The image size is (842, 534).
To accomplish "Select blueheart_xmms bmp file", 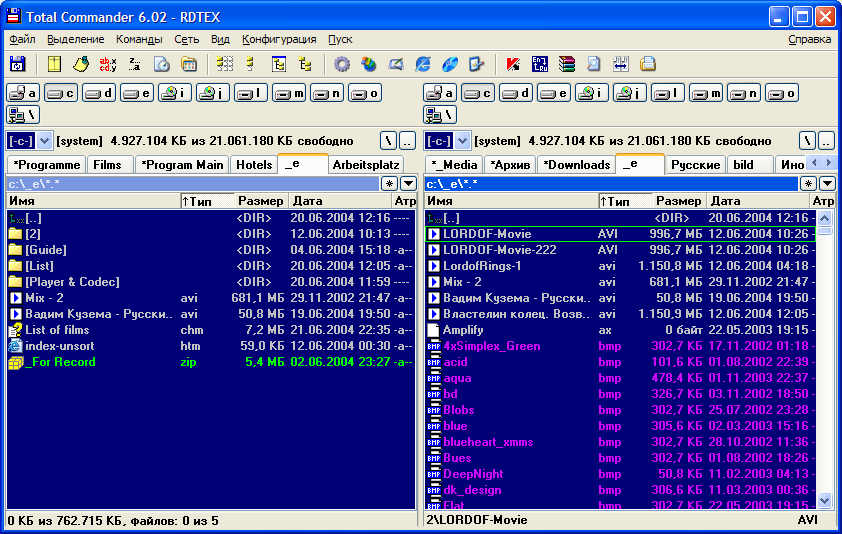I will coord(621,442).
